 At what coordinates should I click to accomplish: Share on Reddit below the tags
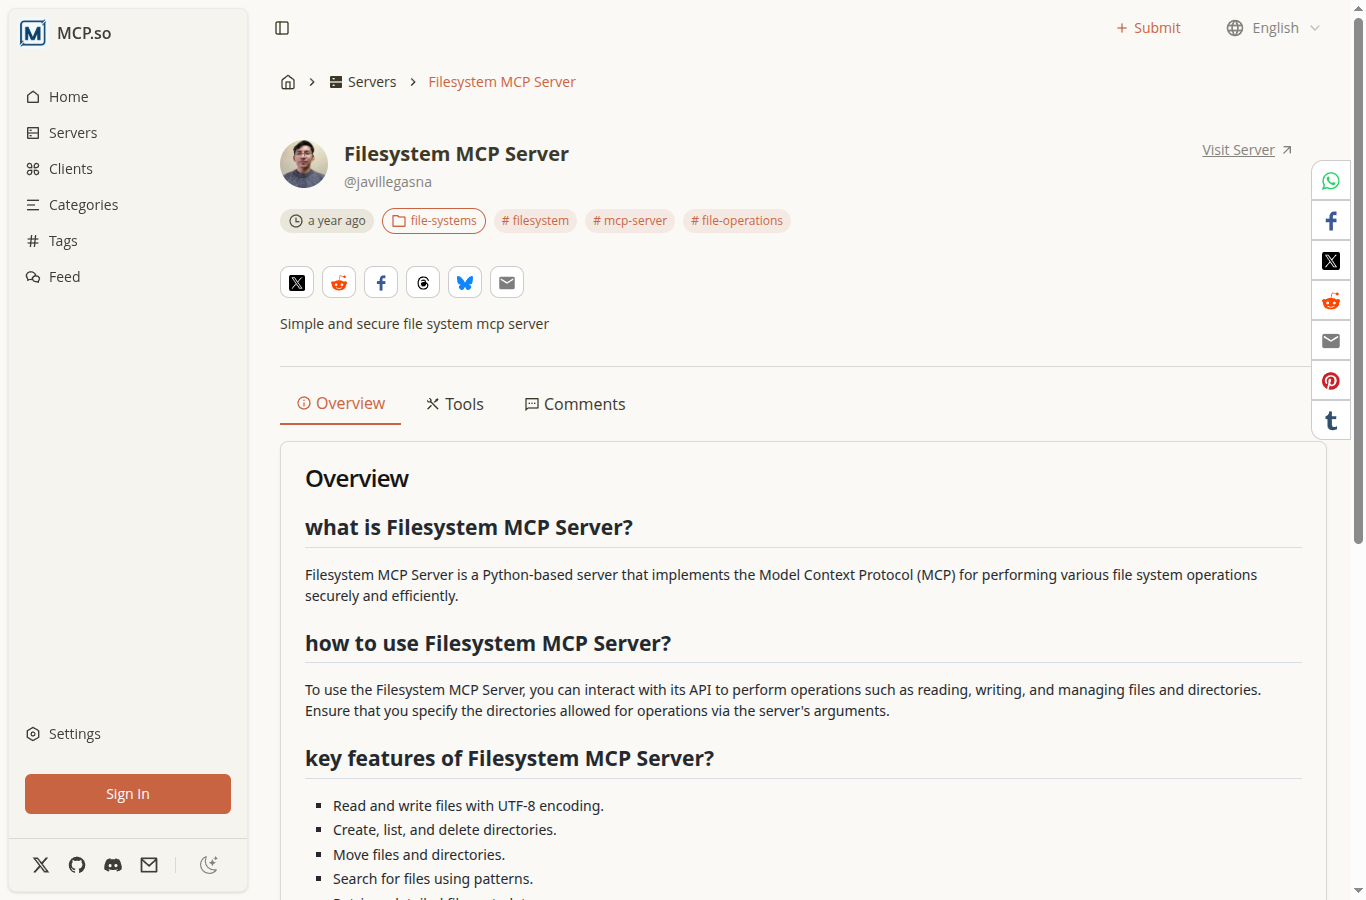click(x=339, y=283)
